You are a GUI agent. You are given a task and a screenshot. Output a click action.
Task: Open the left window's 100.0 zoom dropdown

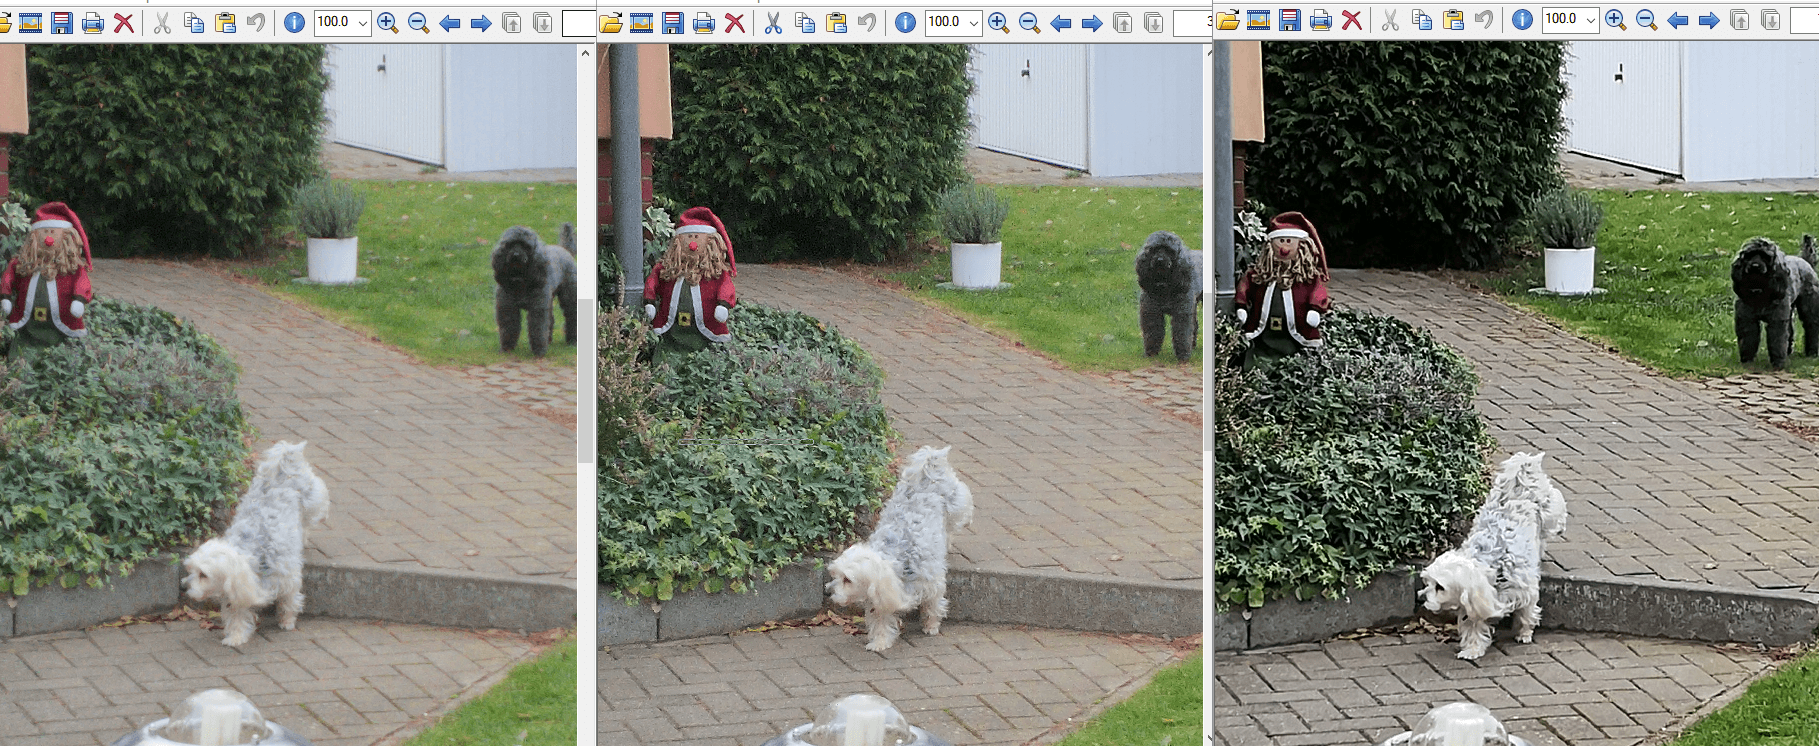362,22
